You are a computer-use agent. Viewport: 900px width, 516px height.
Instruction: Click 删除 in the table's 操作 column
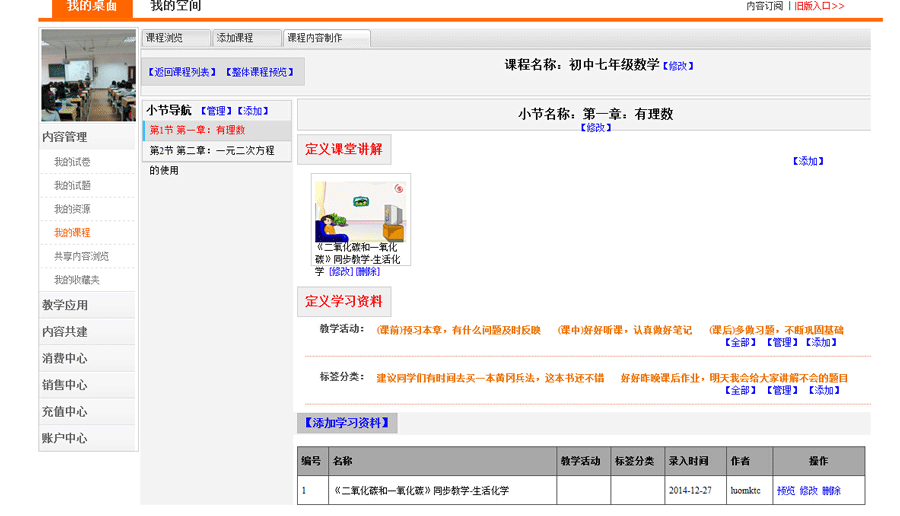click(x=832, y=491)
